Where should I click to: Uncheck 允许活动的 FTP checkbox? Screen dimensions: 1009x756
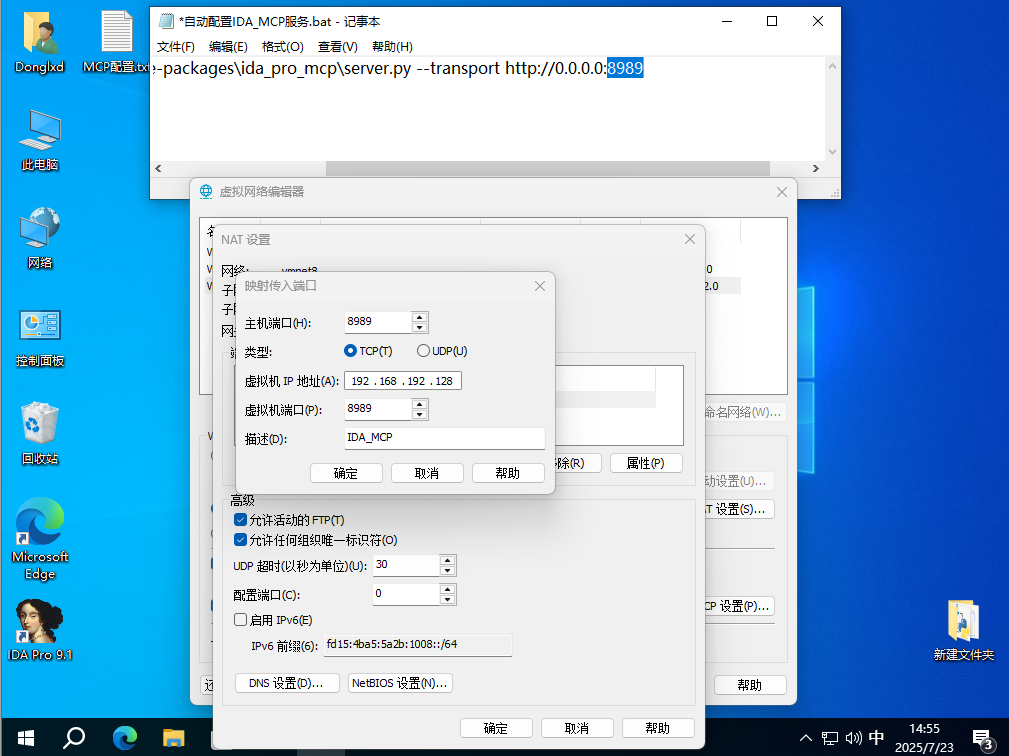point(240,520)
